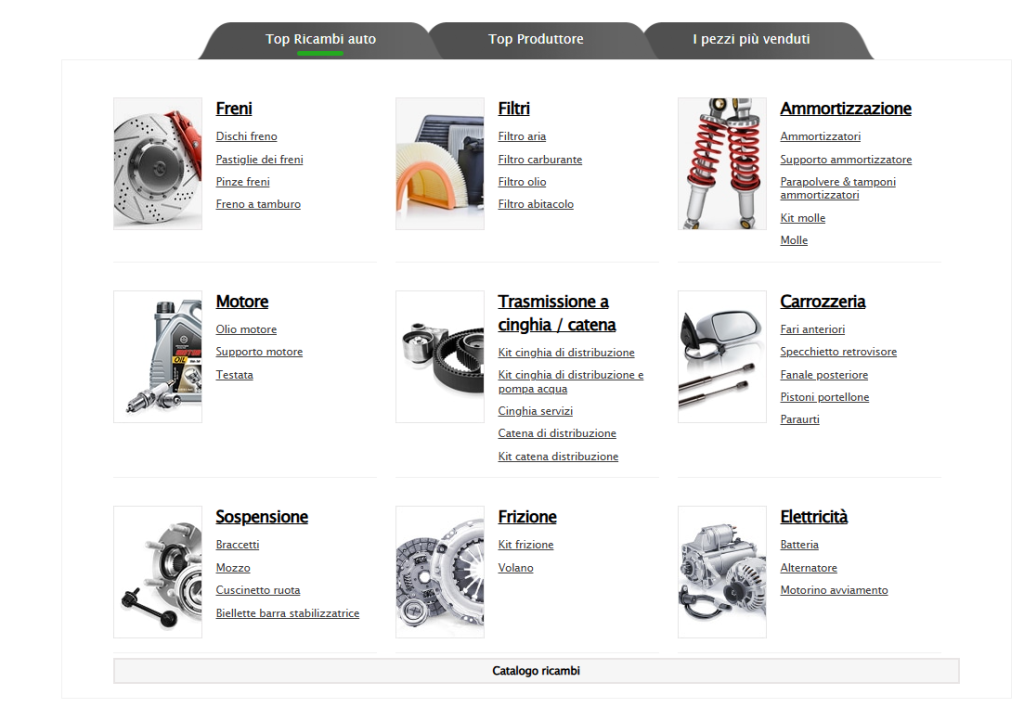Go to the Braccetti link
Image resolution: width=1024 pixels, height=708 pixels.
point(238,545)
